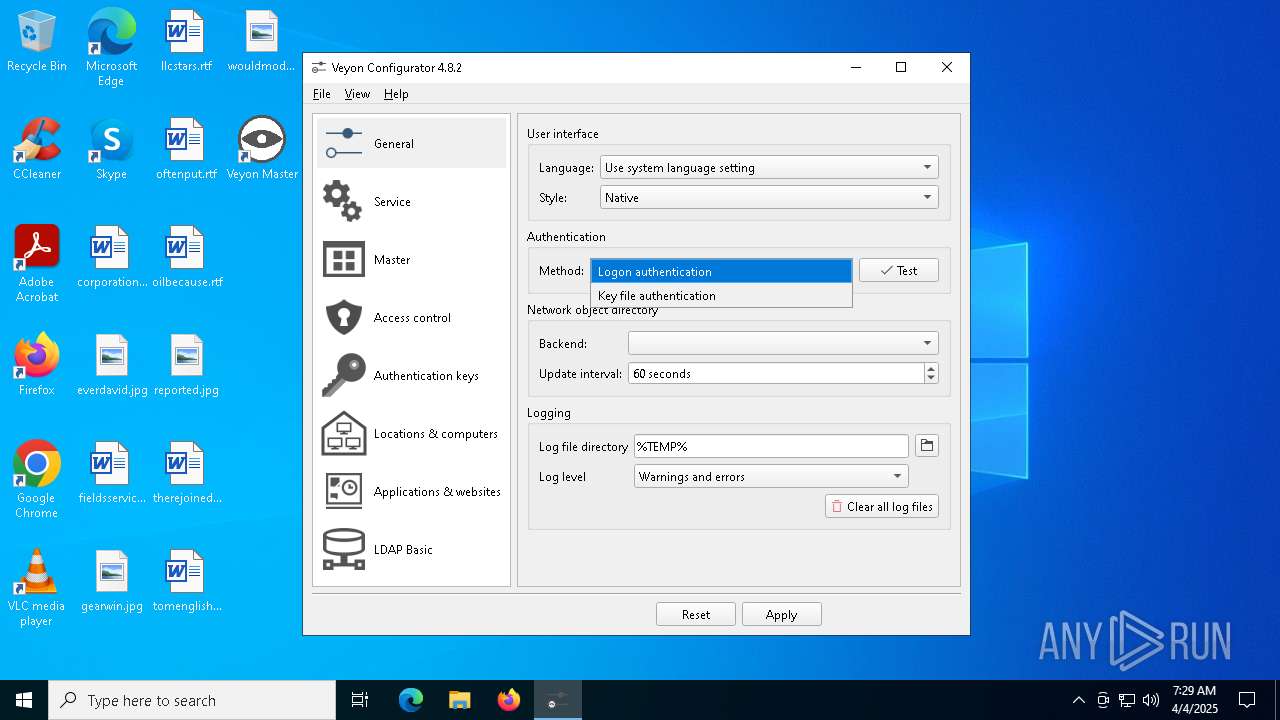Open the Authentication keys page
This screenshot has width=1280, height=720.
(x=411, y=375)
